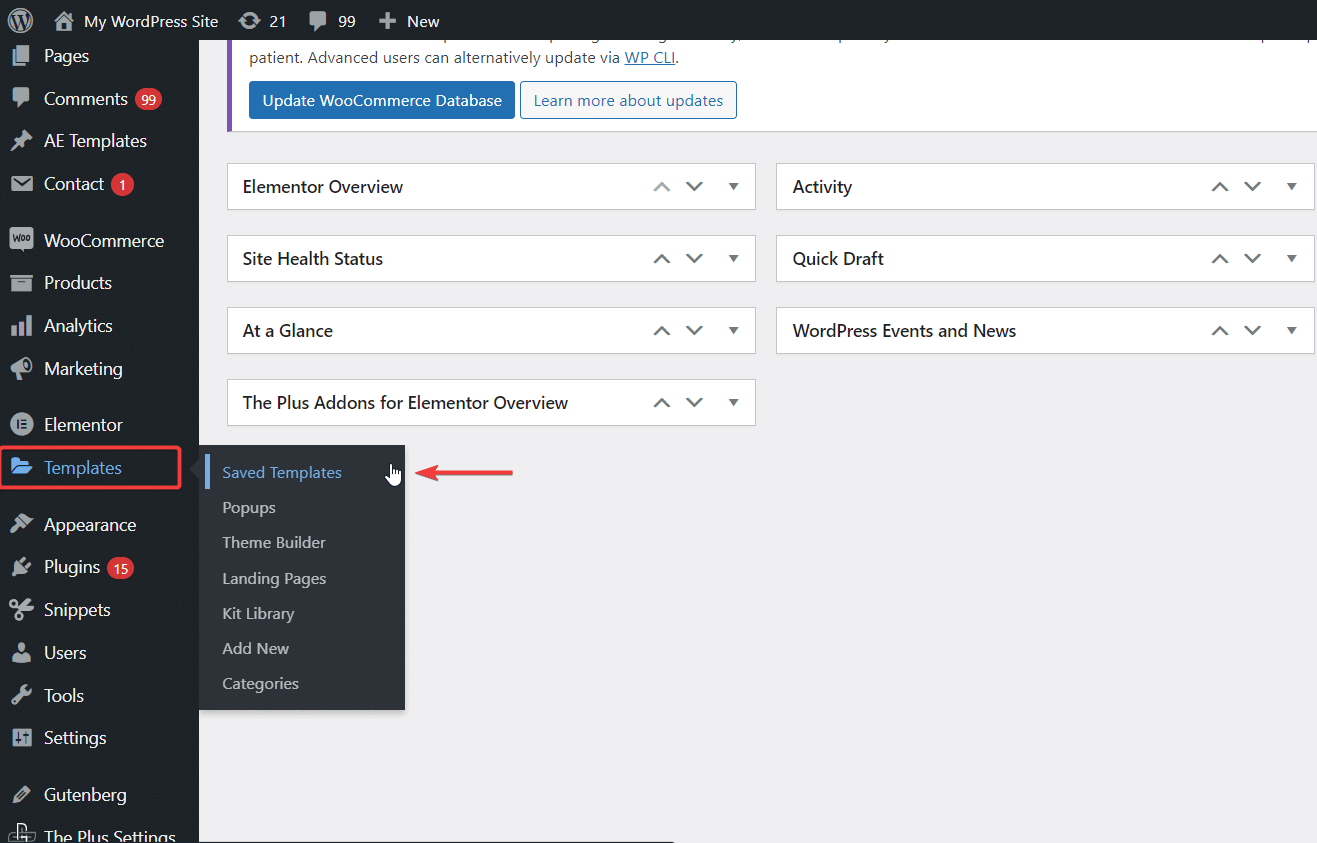Click the WordPress logo in the admin bar

(20, 20)
